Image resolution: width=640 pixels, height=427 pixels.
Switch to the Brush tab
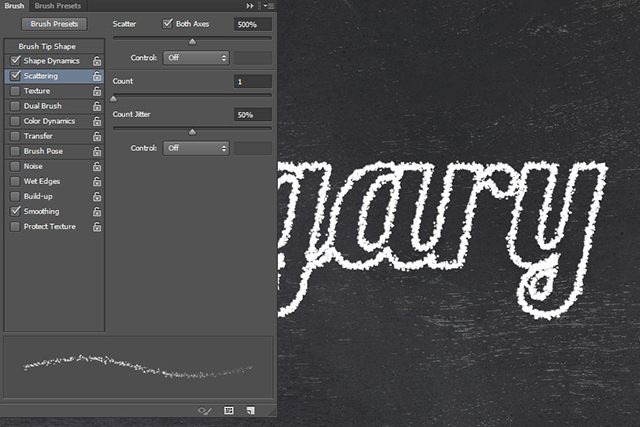pyautogui.click(x=14, y=6)
